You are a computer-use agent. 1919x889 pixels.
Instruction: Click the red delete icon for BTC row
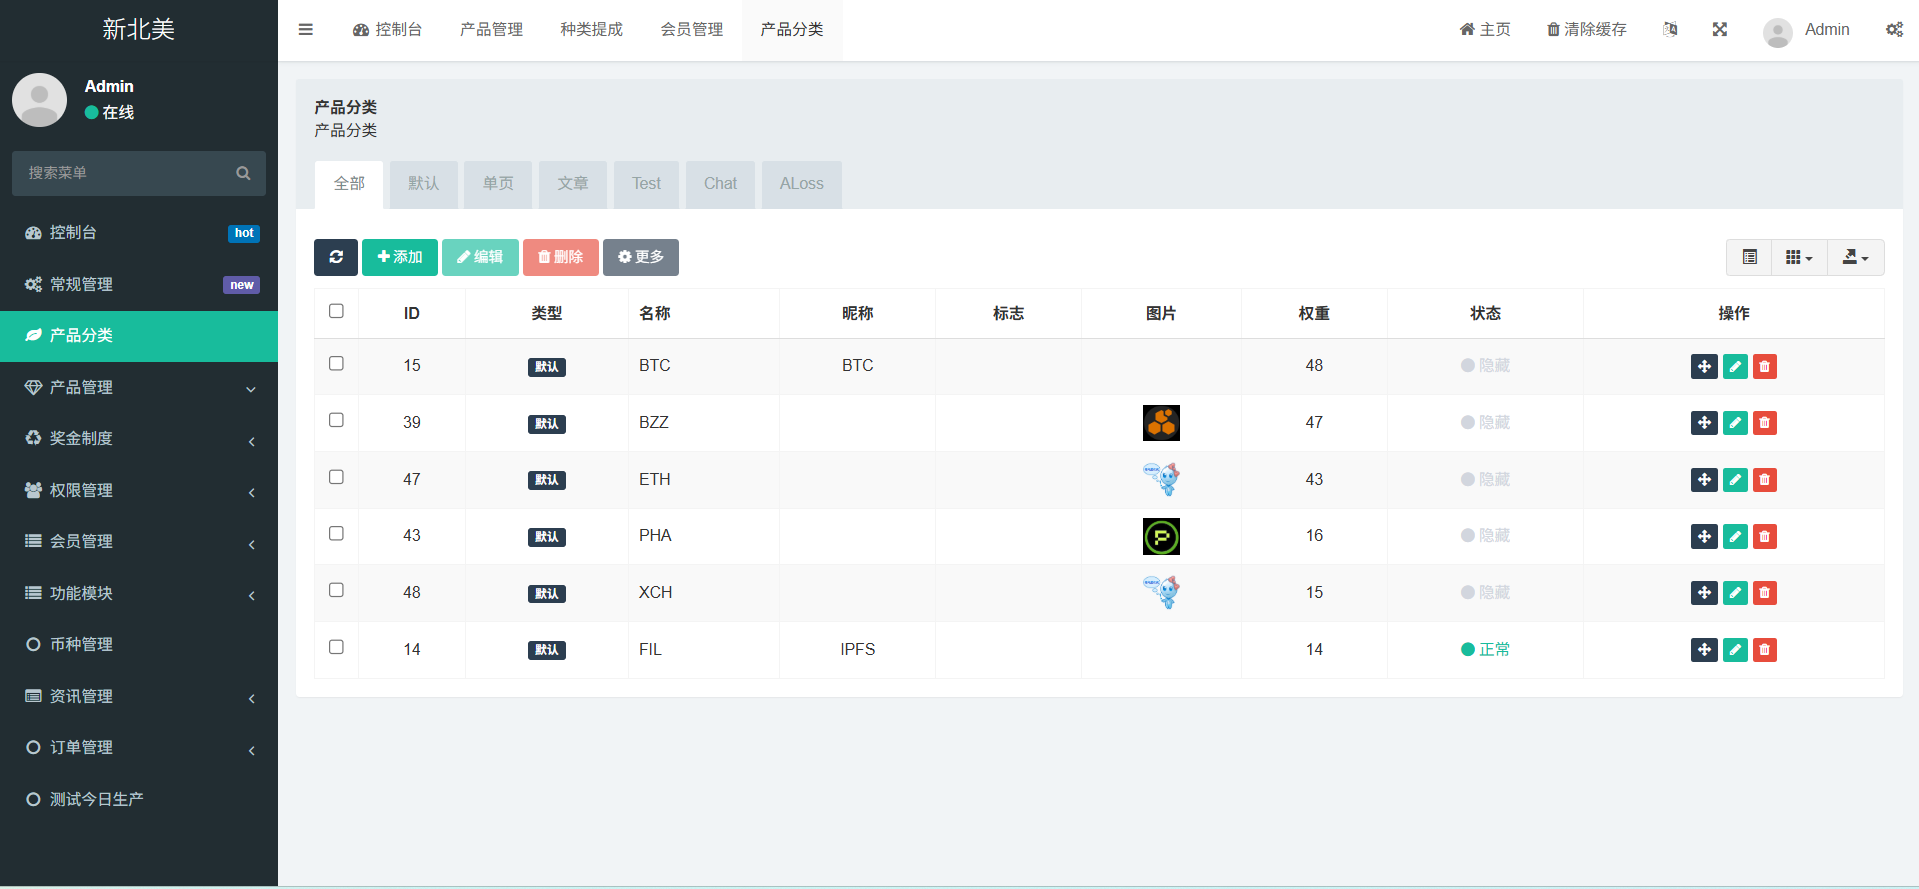(x=1764, y=367)
